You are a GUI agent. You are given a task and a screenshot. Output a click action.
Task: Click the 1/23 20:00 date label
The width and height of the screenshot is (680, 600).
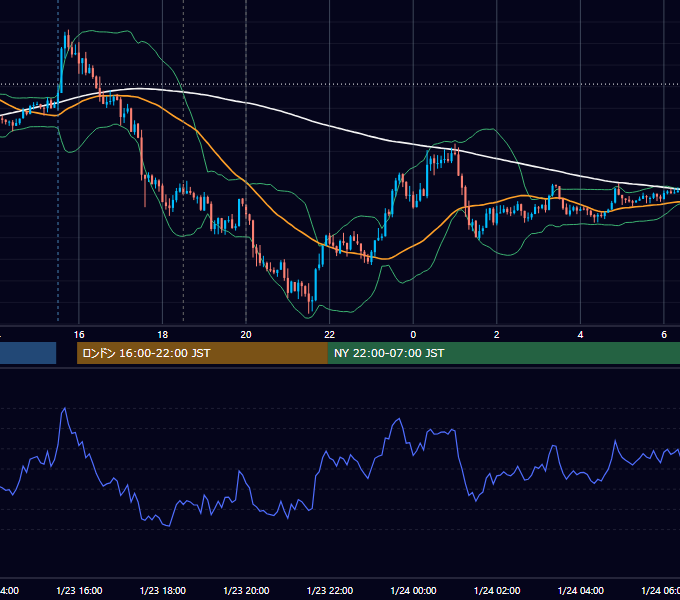pyautogui.click(x=246, y=591)
